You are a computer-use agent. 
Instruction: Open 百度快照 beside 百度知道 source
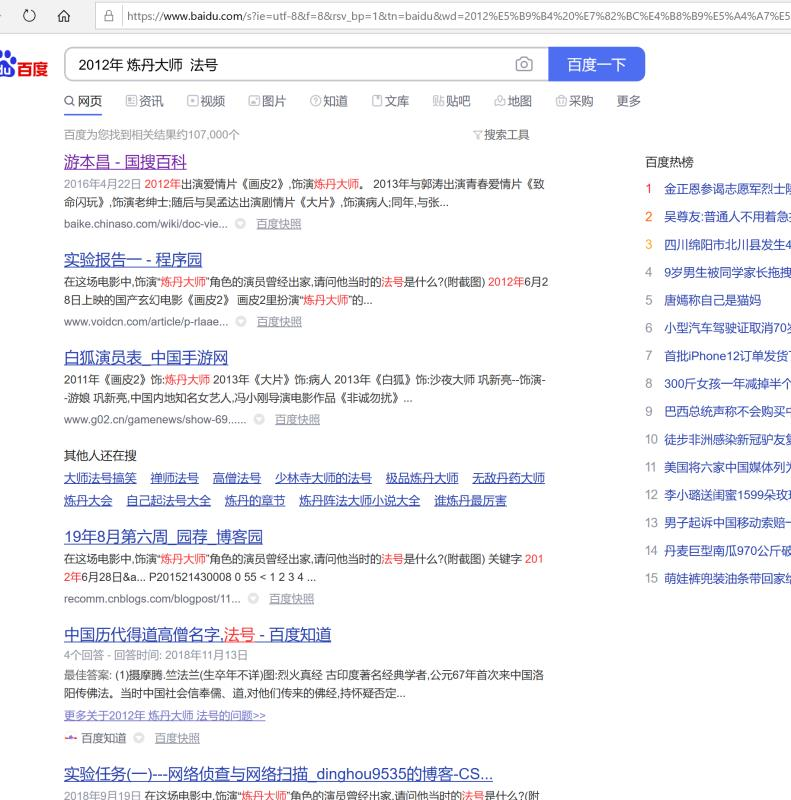point(177,738)
